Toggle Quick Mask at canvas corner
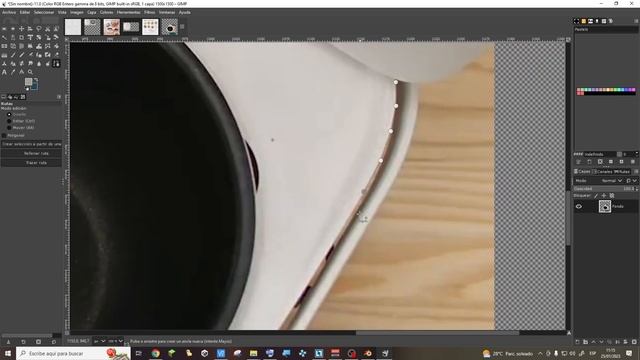 click(67, 333)
